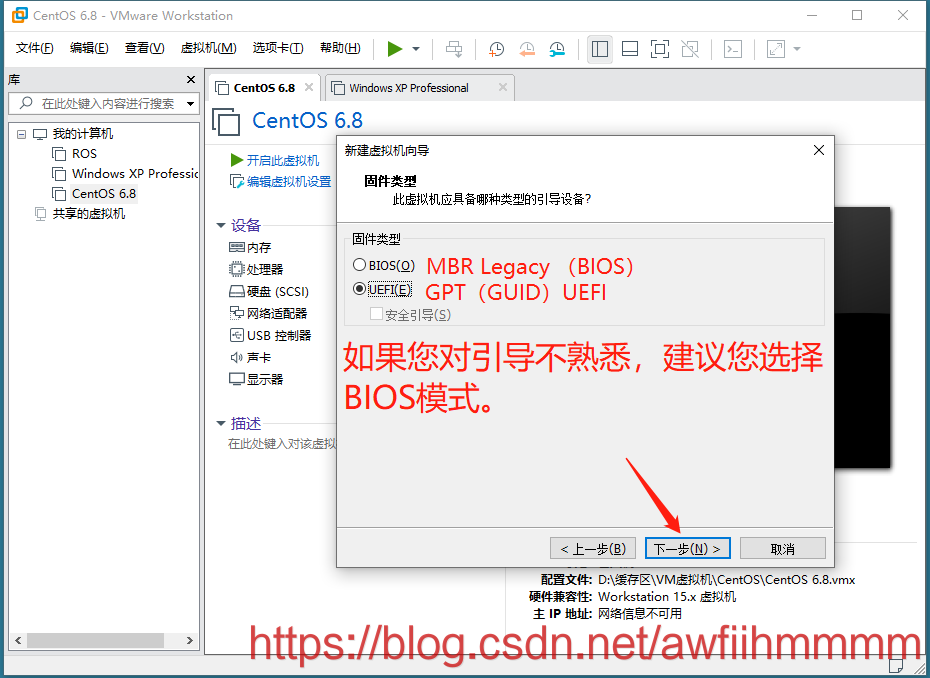Screen dimensions: 930x678
Task: Open the stretch display dropdown arrow
Action: click(x=797, y=49)
